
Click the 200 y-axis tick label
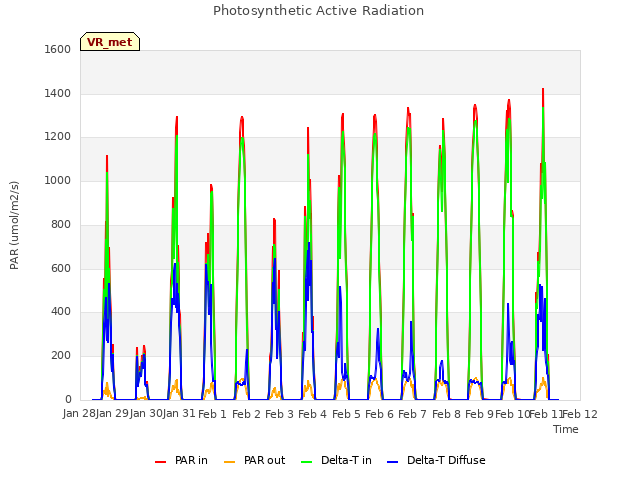61,356
